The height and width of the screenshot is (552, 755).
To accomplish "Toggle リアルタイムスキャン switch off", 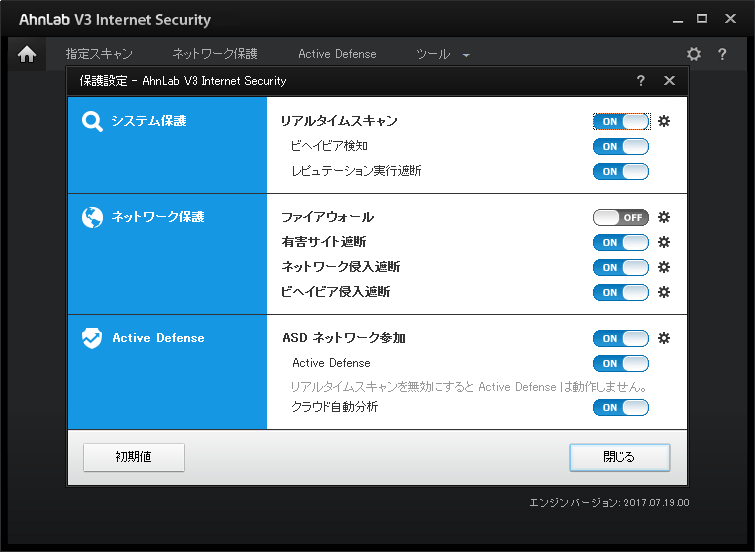I will pyautogui.click(x=621, y=121).
